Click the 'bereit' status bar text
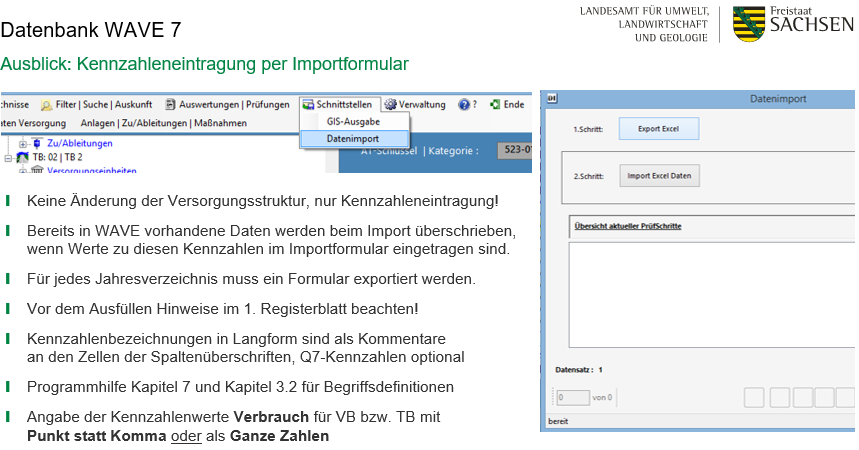Viewport: 859px width, 450px height. 558,421
